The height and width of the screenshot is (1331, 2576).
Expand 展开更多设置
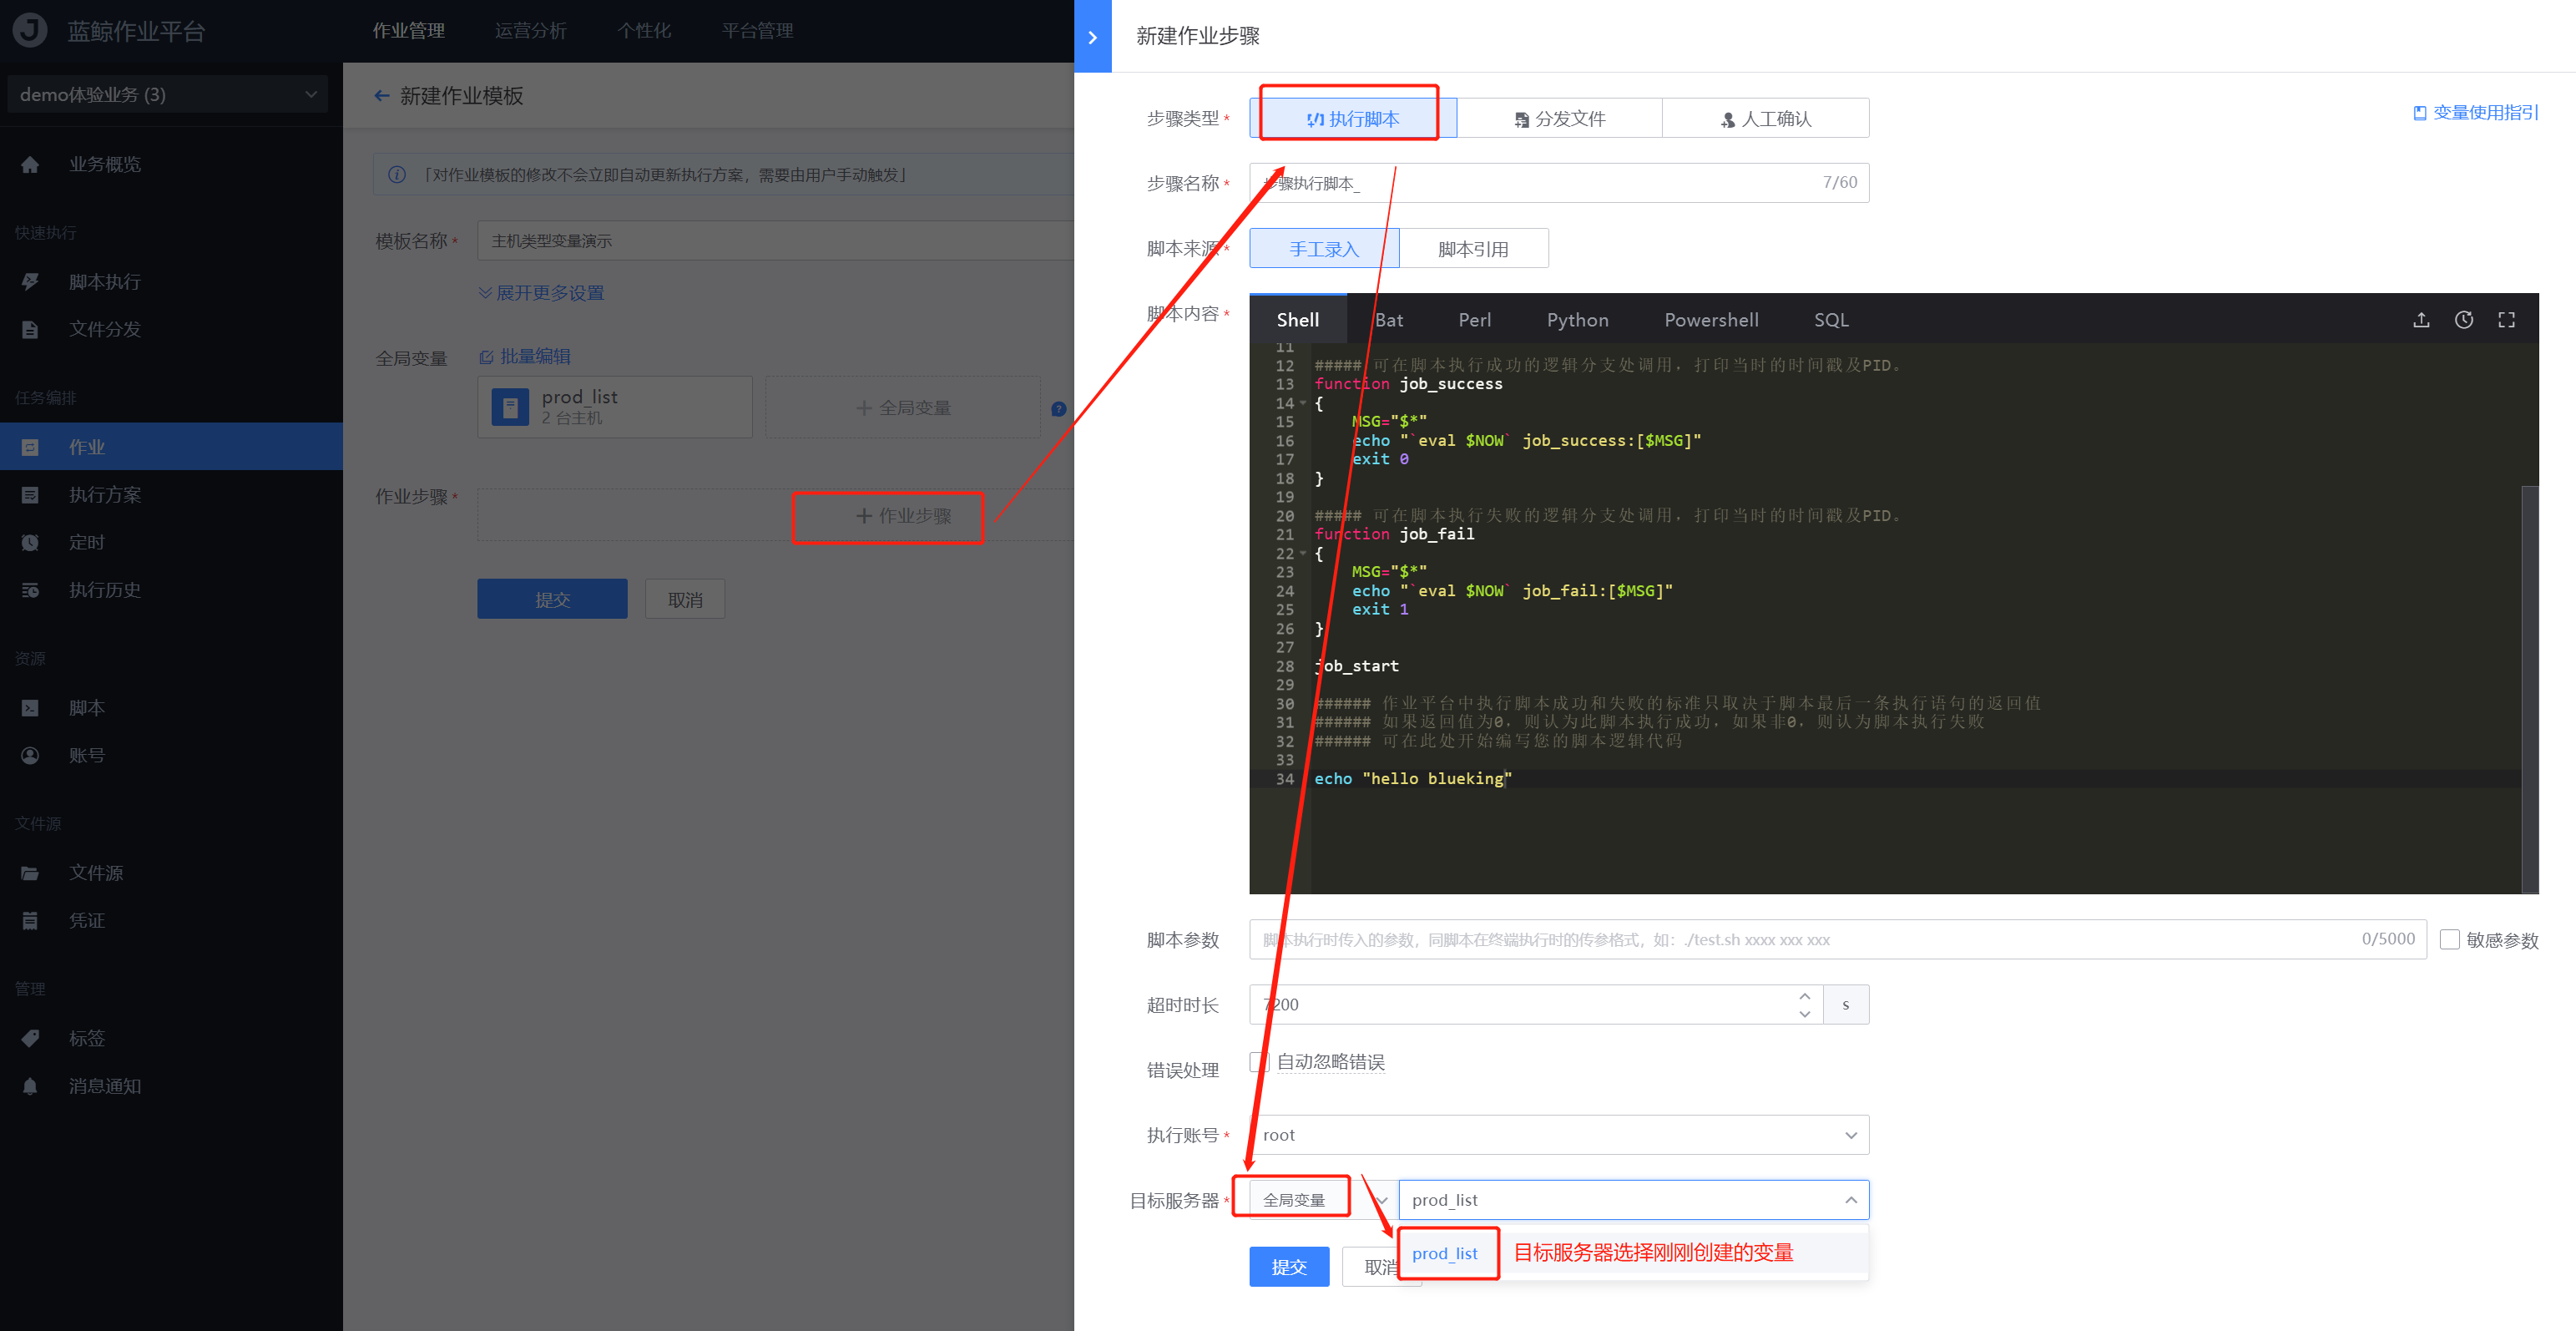pyautogui.click(x=541, y=293)
